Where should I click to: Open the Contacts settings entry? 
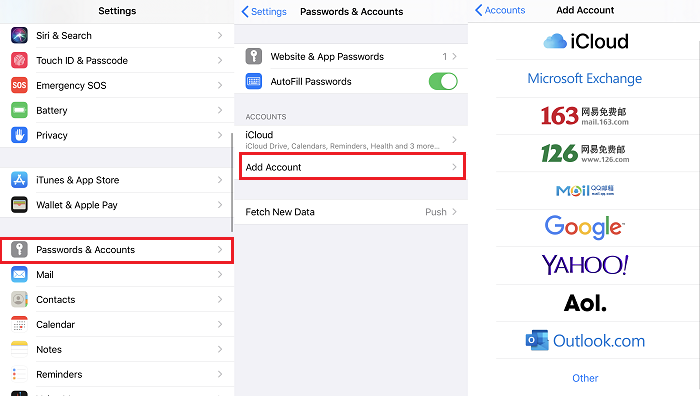pyautogui.click(x=117, y=300)
